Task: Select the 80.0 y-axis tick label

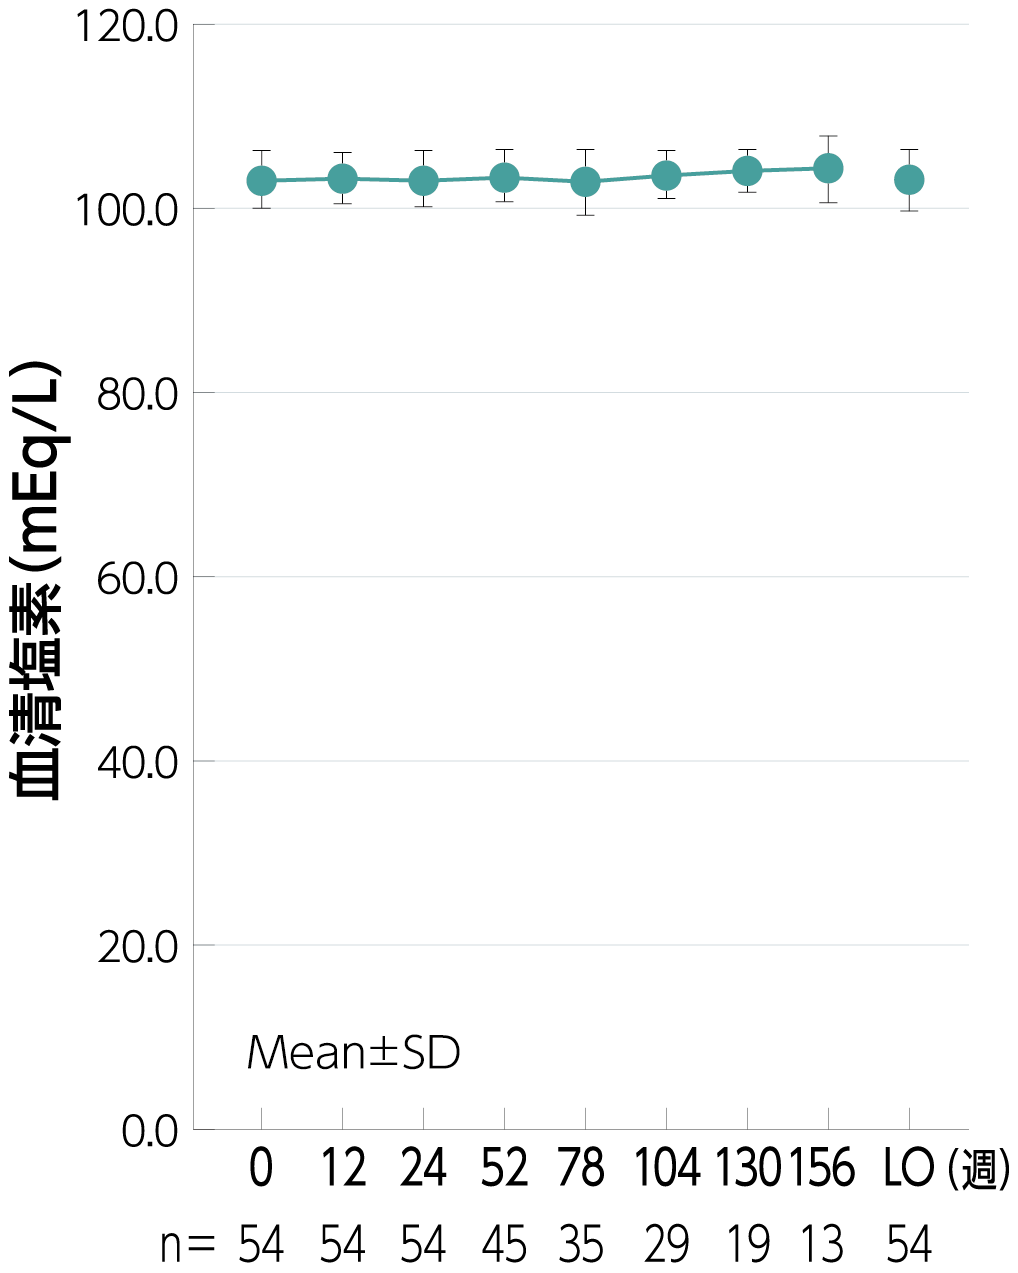Action: (138, 394)
